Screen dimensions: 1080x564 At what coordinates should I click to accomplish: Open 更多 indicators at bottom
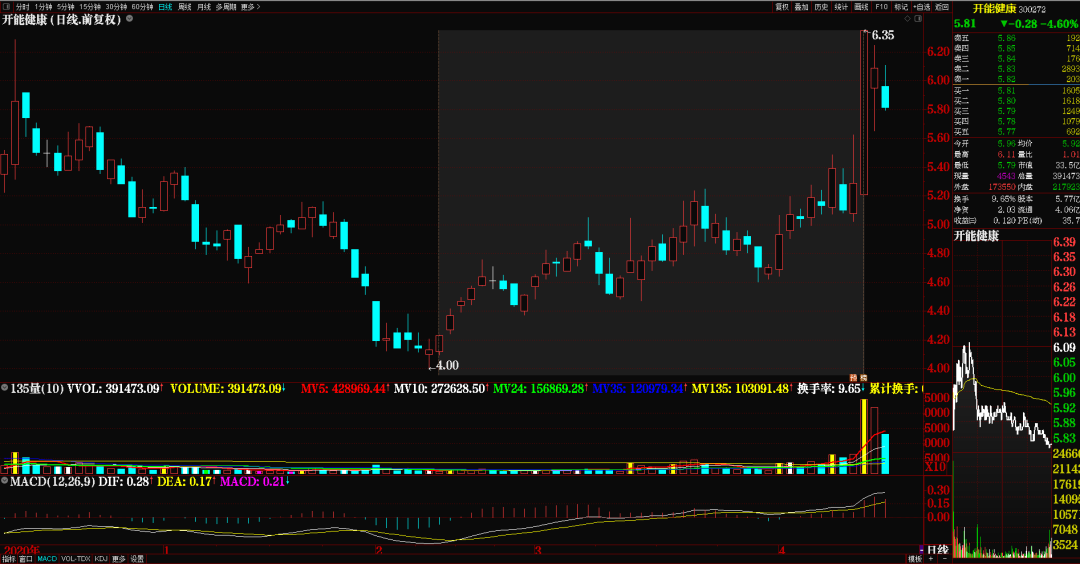[x=118, y=559]
